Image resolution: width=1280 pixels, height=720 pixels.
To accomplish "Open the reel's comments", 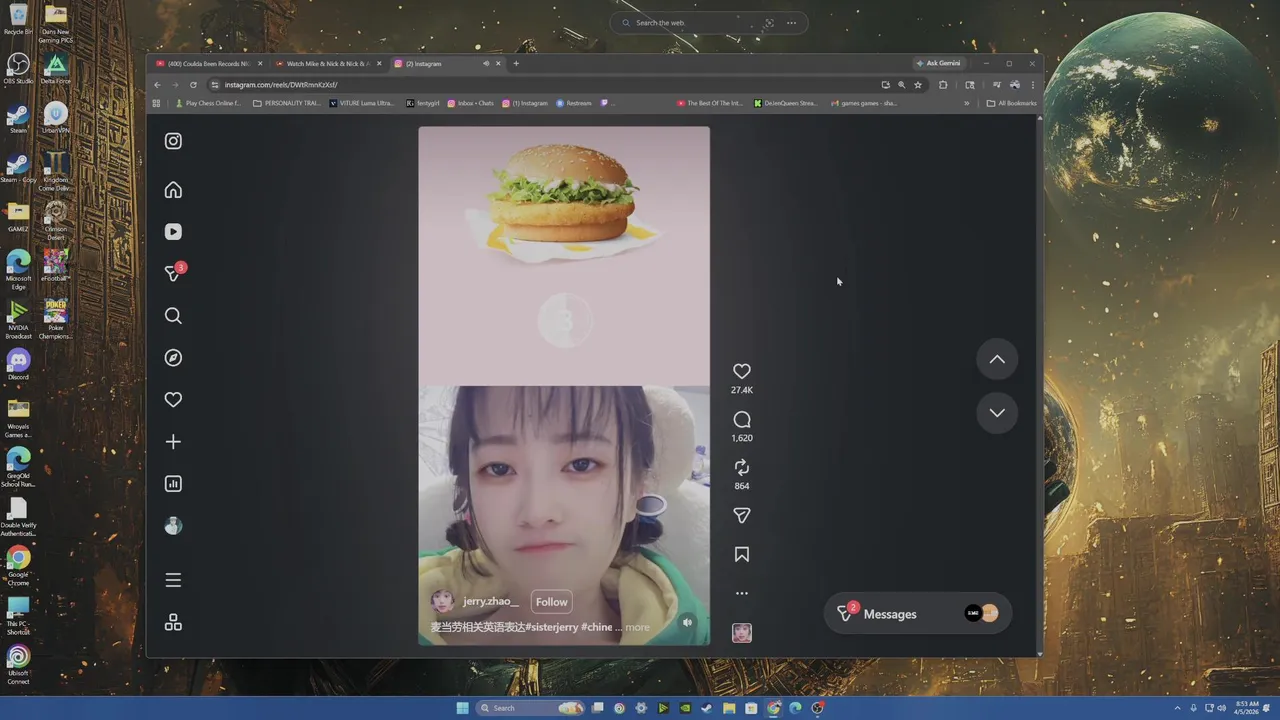I will coord(742,420).
